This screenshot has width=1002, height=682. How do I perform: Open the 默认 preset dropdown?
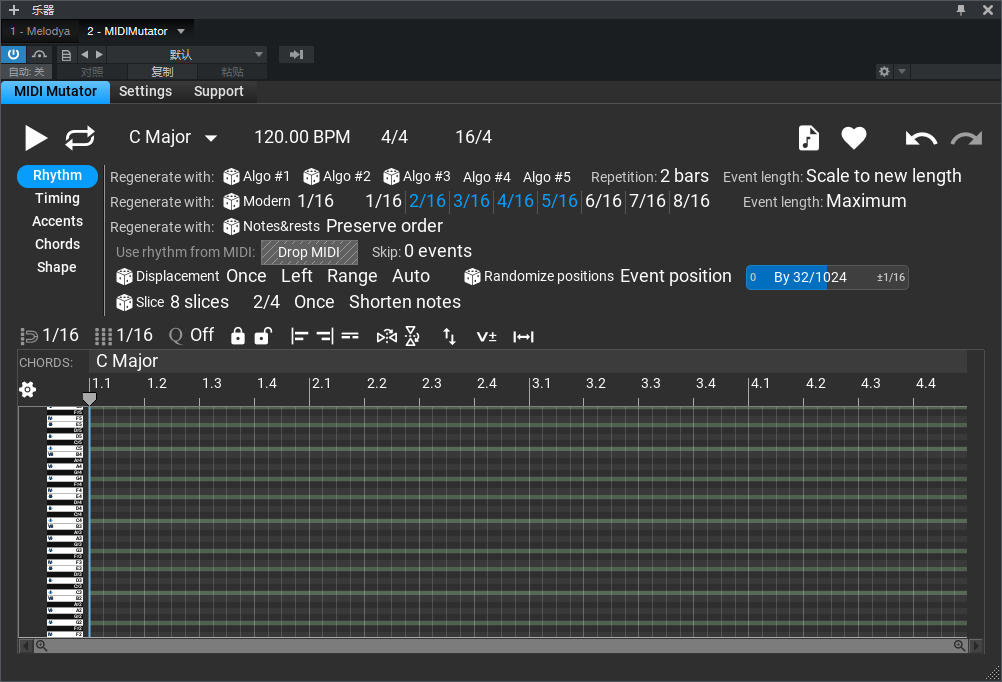(x=186, y=54)
